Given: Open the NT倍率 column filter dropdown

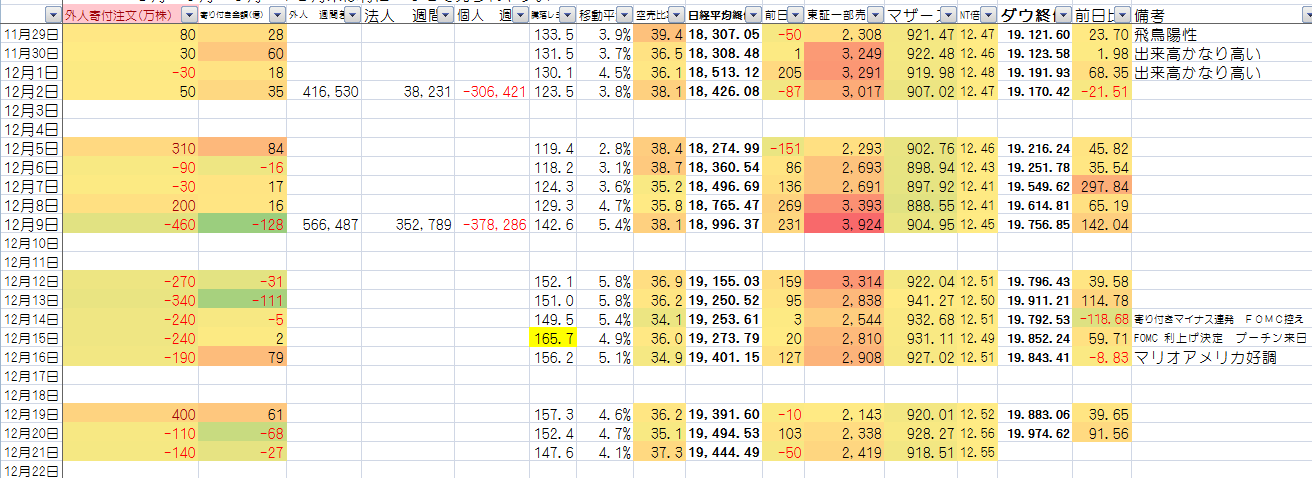Looking at the screenshot, I should coord(986,16).
